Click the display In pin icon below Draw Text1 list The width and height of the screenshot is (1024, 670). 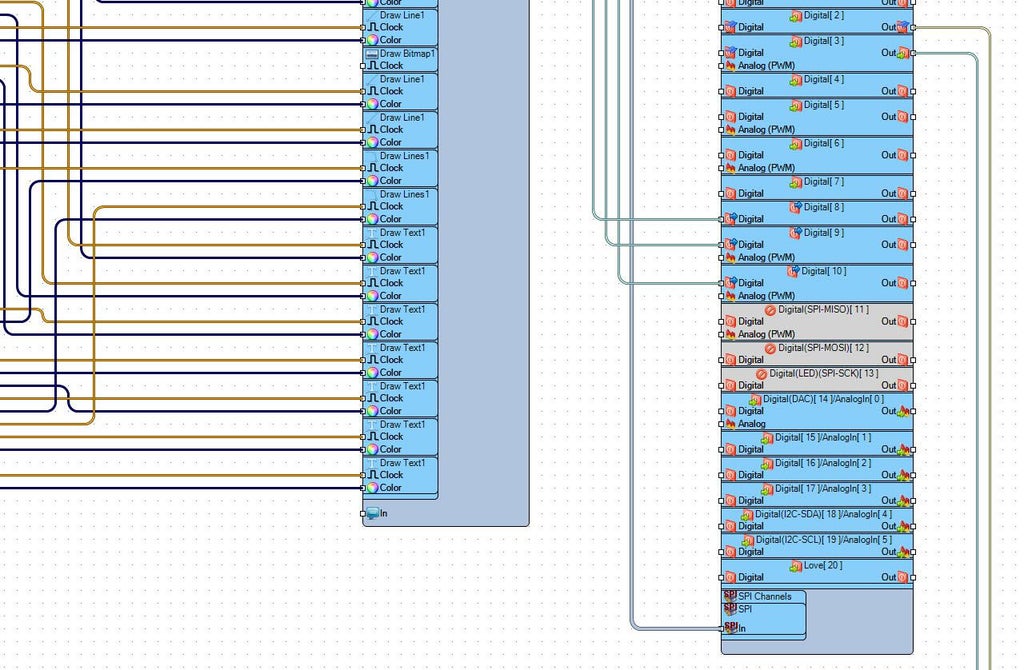(372, 513)
